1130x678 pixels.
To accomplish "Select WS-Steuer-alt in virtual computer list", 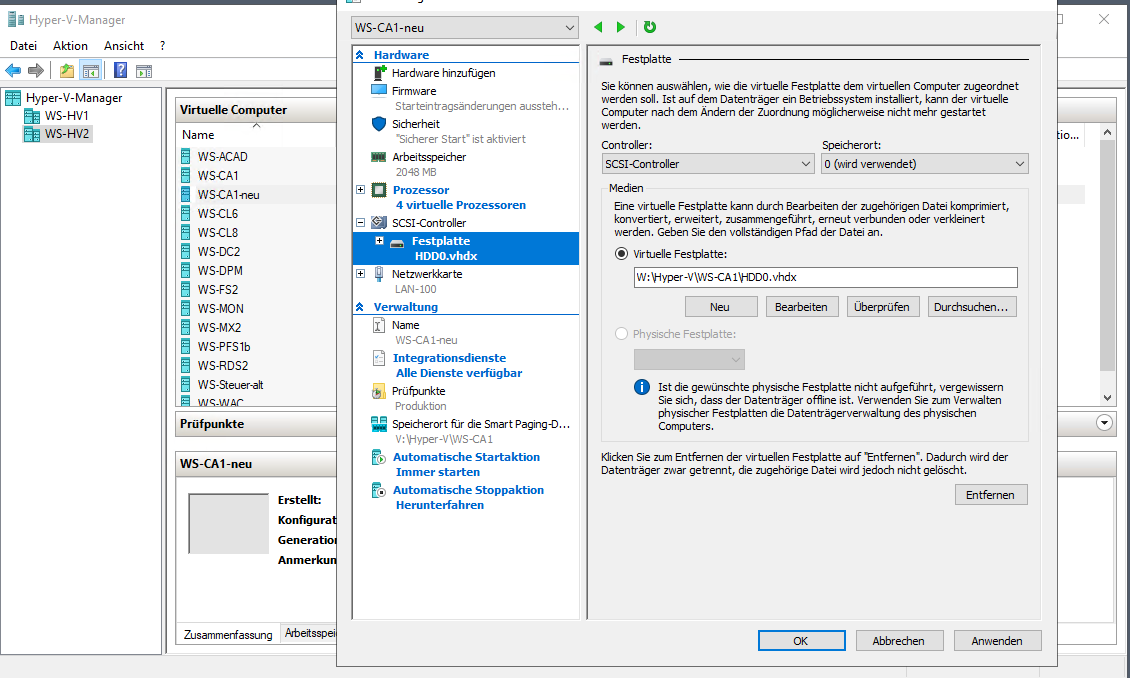I will (231, 385).
